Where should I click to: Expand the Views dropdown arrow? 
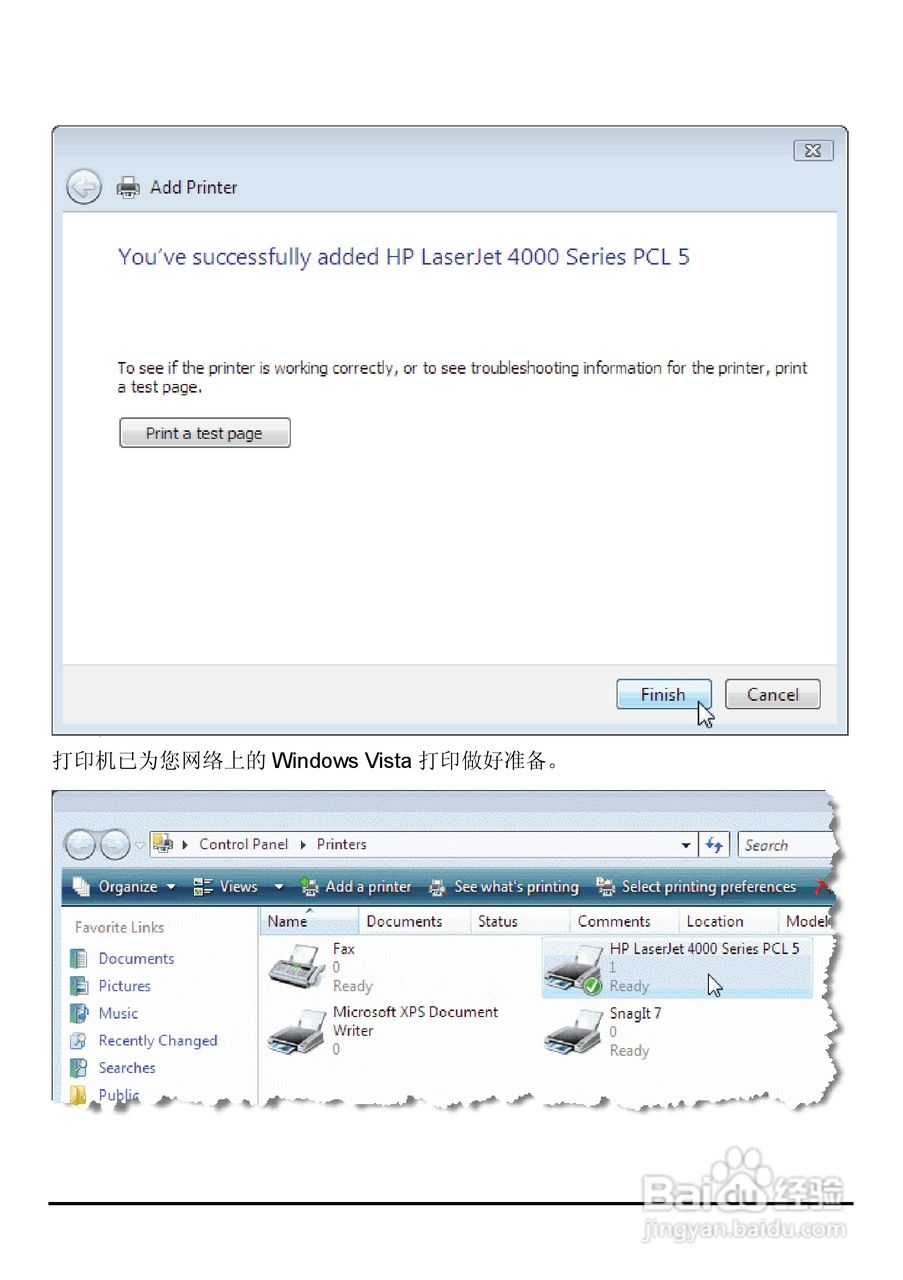[x=279, y=887]
